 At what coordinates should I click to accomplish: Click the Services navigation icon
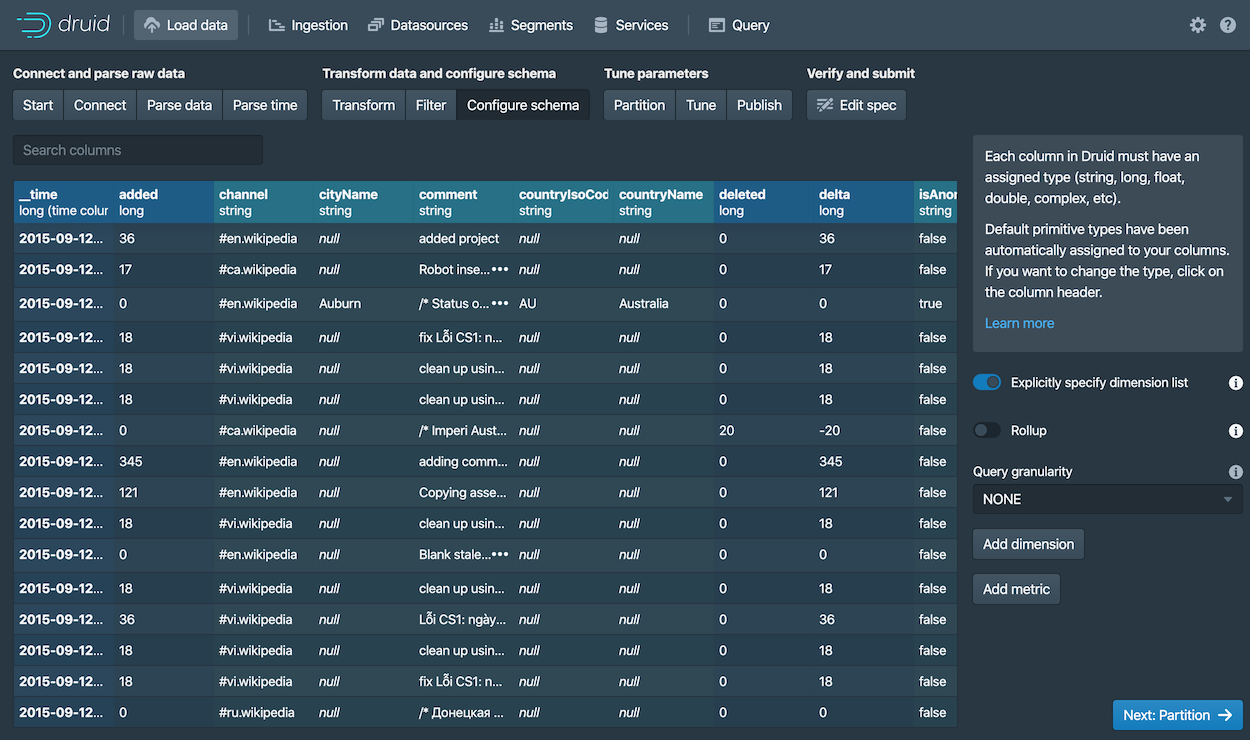(x=631, y=25)
